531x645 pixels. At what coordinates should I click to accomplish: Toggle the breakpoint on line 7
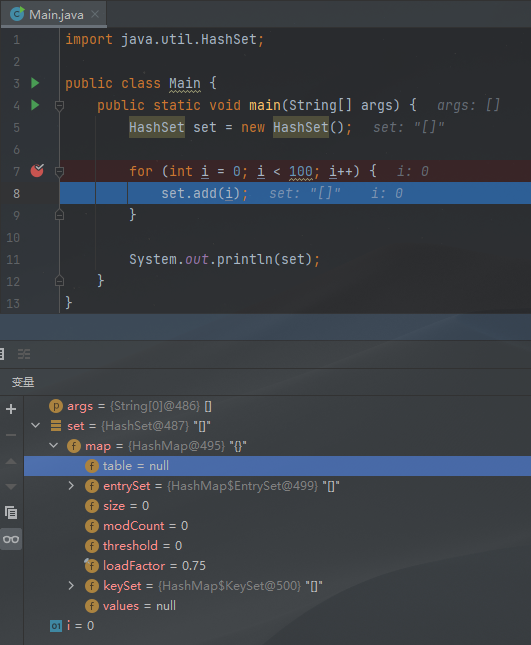coord(37,171)
